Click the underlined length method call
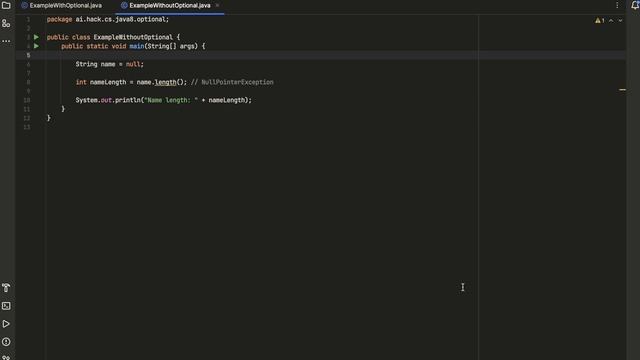The image size is (640, 360). (165, 82)
